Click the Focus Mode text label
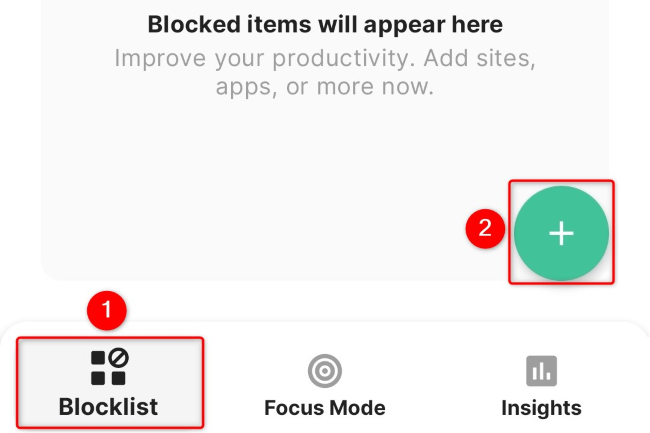Viewport: 650px width, 433px height. tap(325, 408)
